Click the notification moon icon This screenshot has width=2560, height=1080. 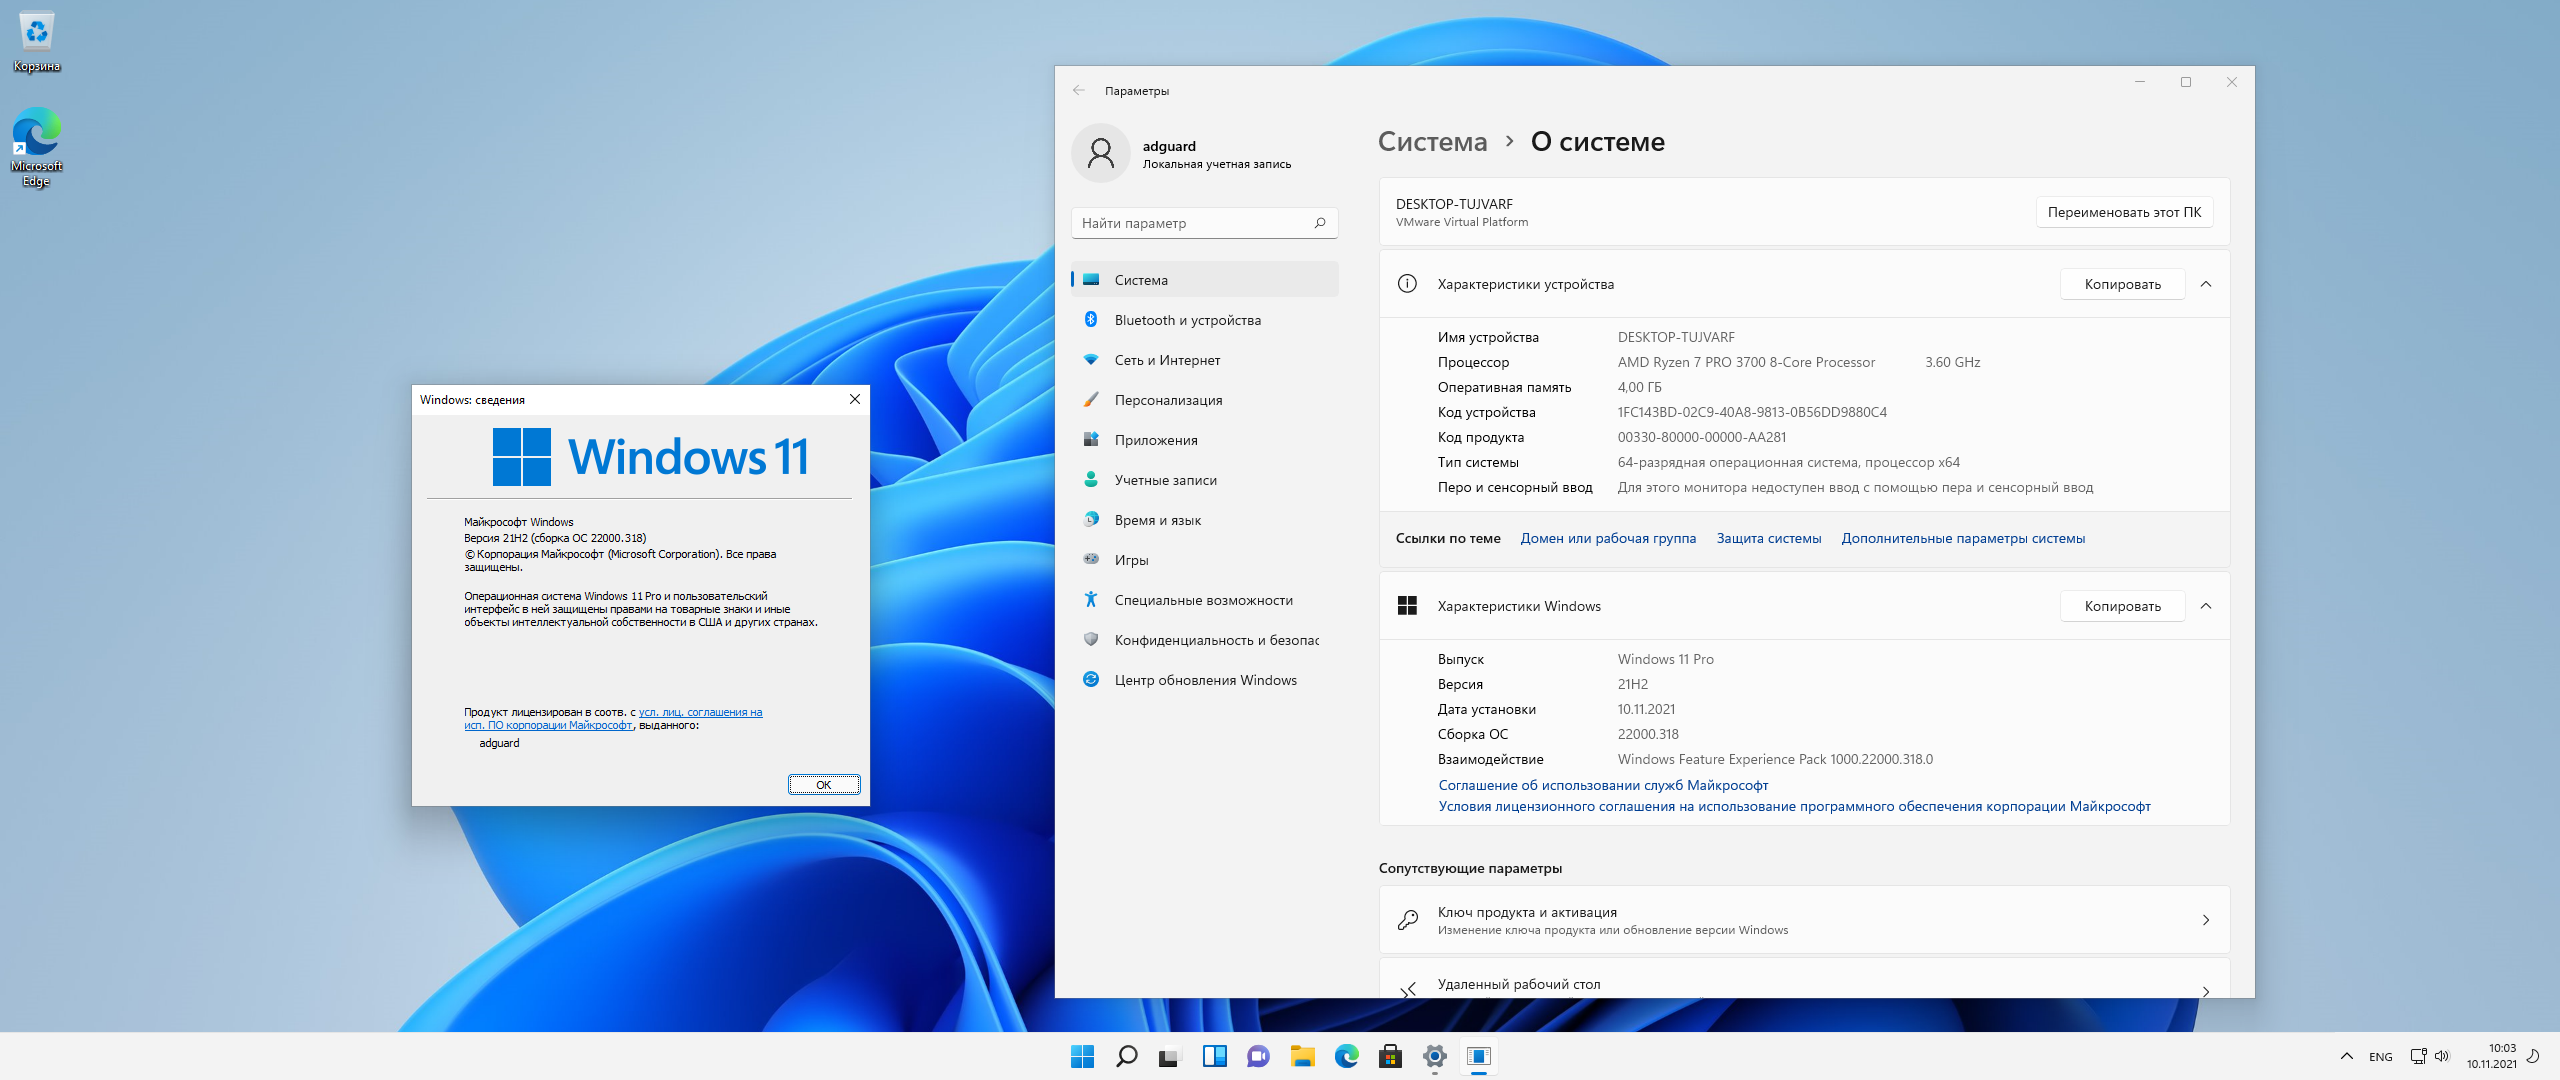coord(2533,1056)
